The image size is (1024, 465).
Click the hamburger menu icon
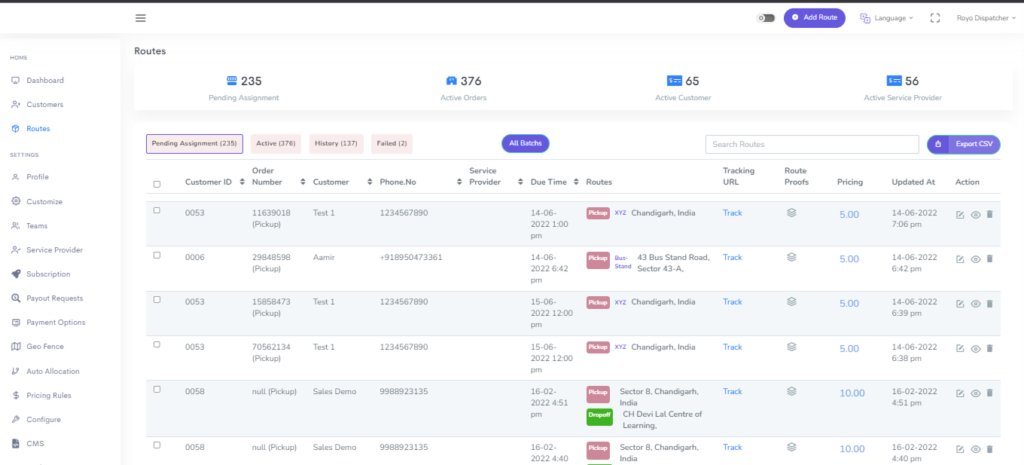click(140, 18)
